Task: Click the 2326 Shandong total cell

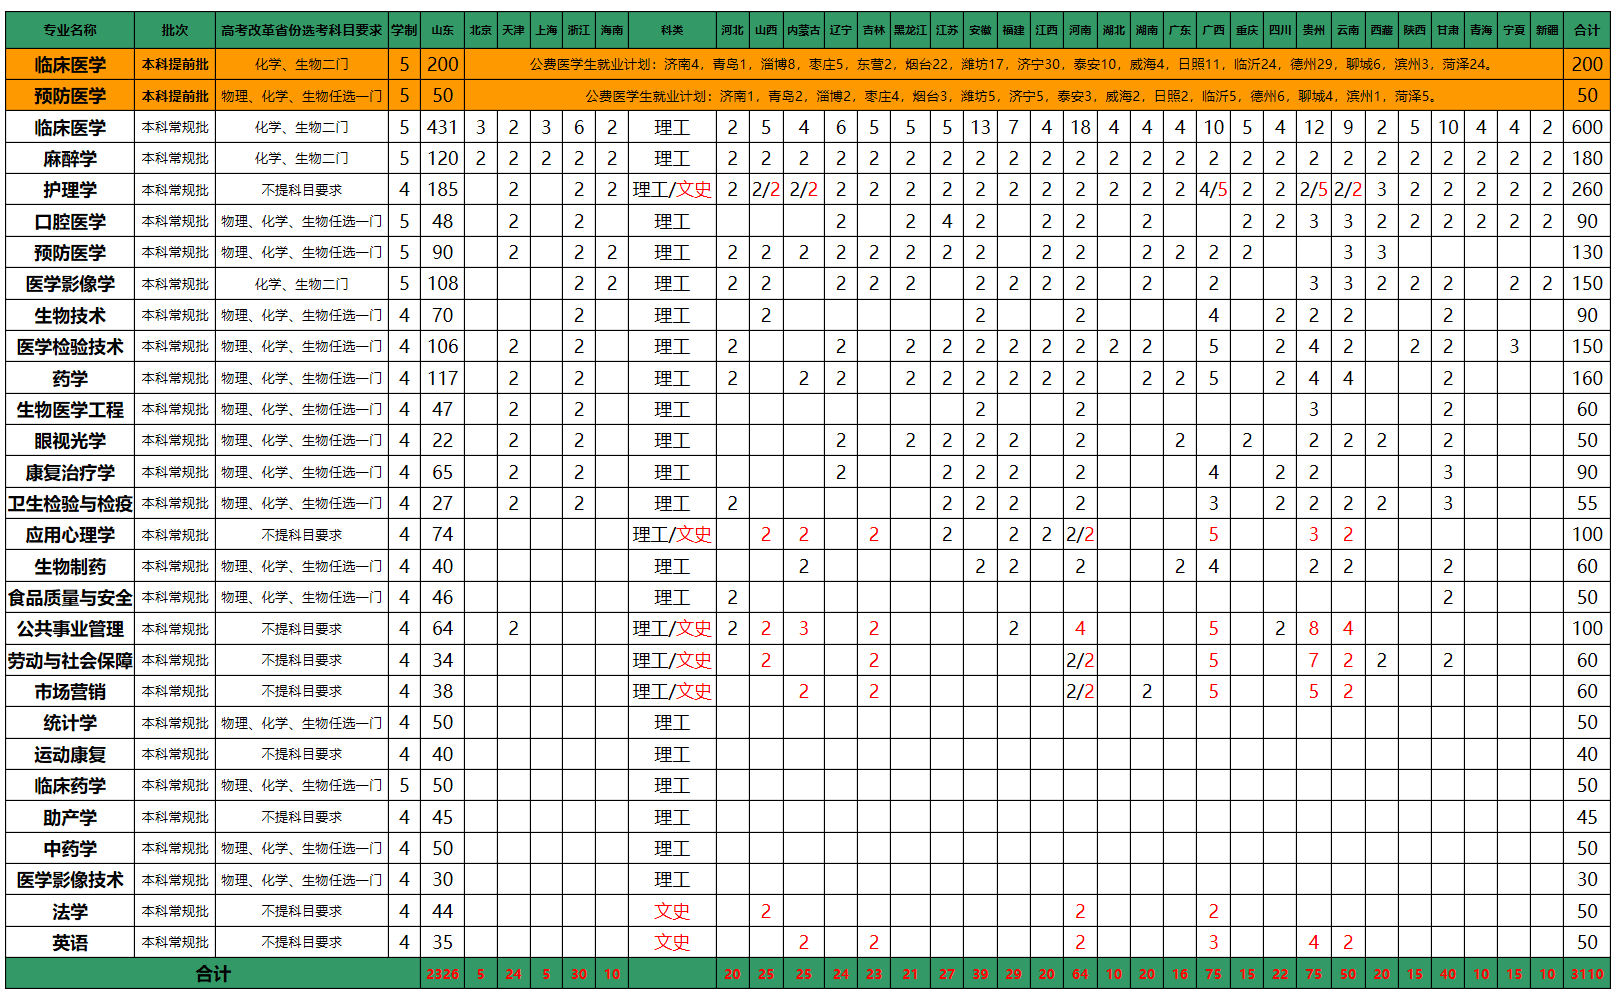Action: click(x=442, y=973)
